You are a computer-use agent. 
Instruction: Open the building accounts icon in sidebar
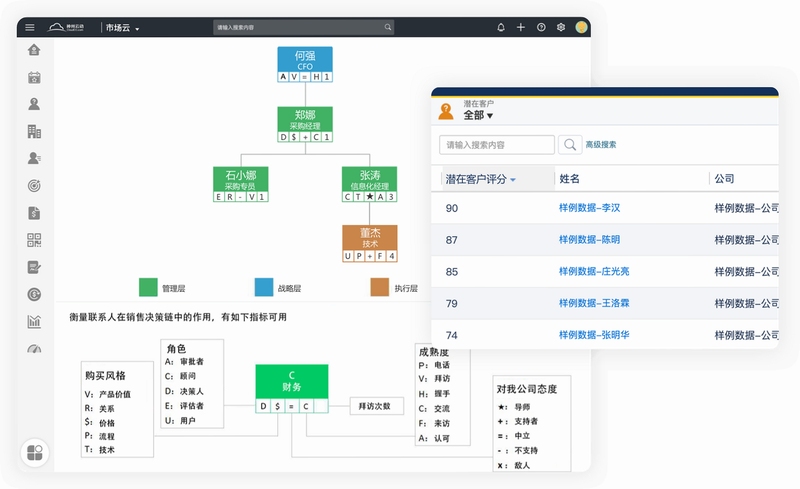[34, 132]
